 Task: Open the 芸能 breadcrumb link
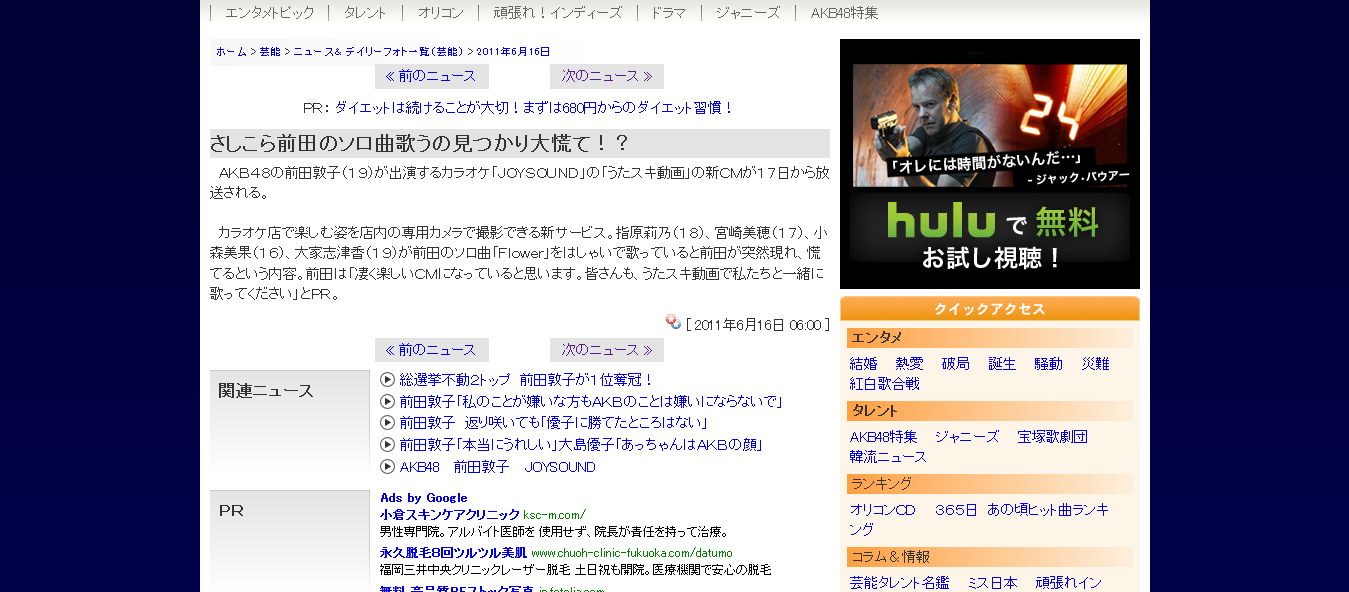click(270, 51)
